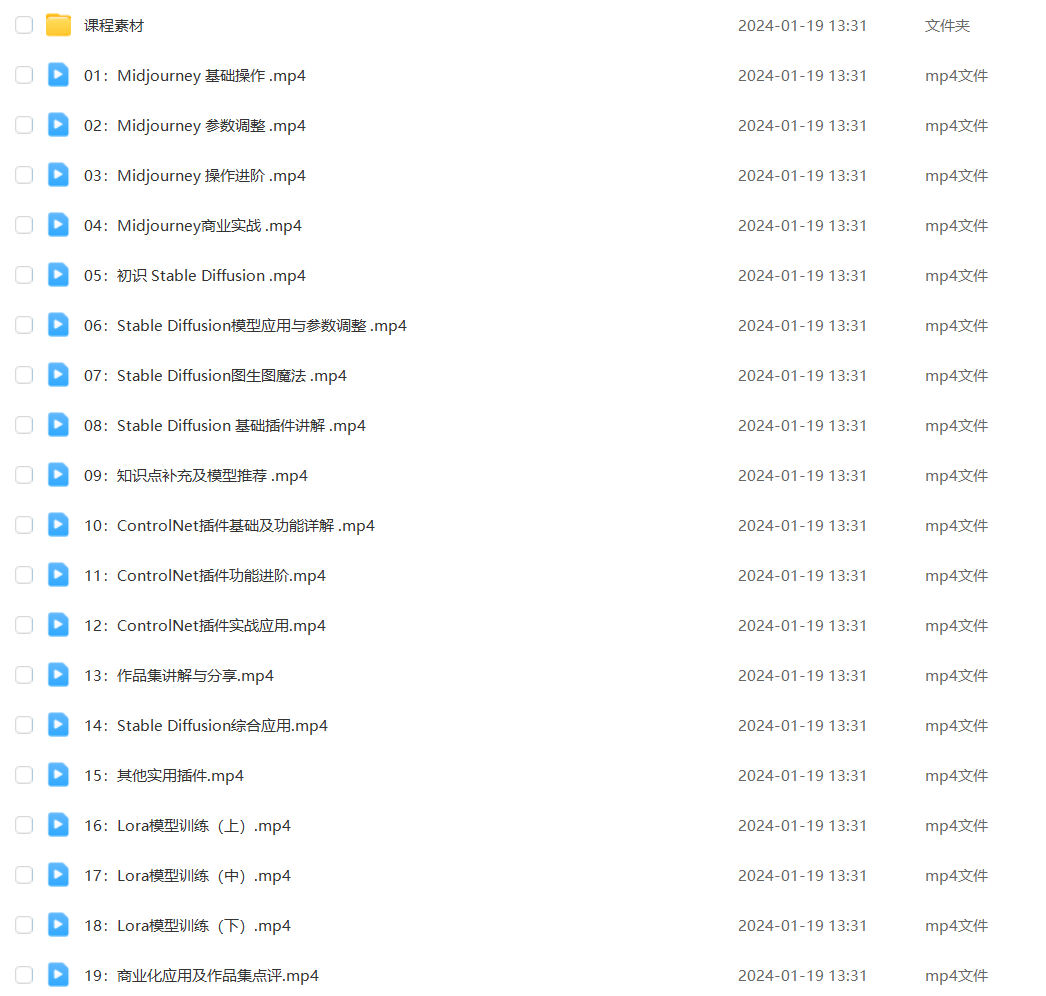
Task: Open file 06 Stable Diffusion模型应用与参数调整
Action: (x=245, y=326)
